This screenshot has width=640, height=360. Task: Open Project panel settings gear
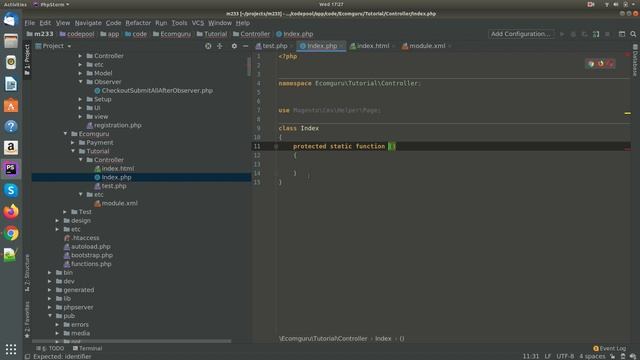(x=234, y=46)
